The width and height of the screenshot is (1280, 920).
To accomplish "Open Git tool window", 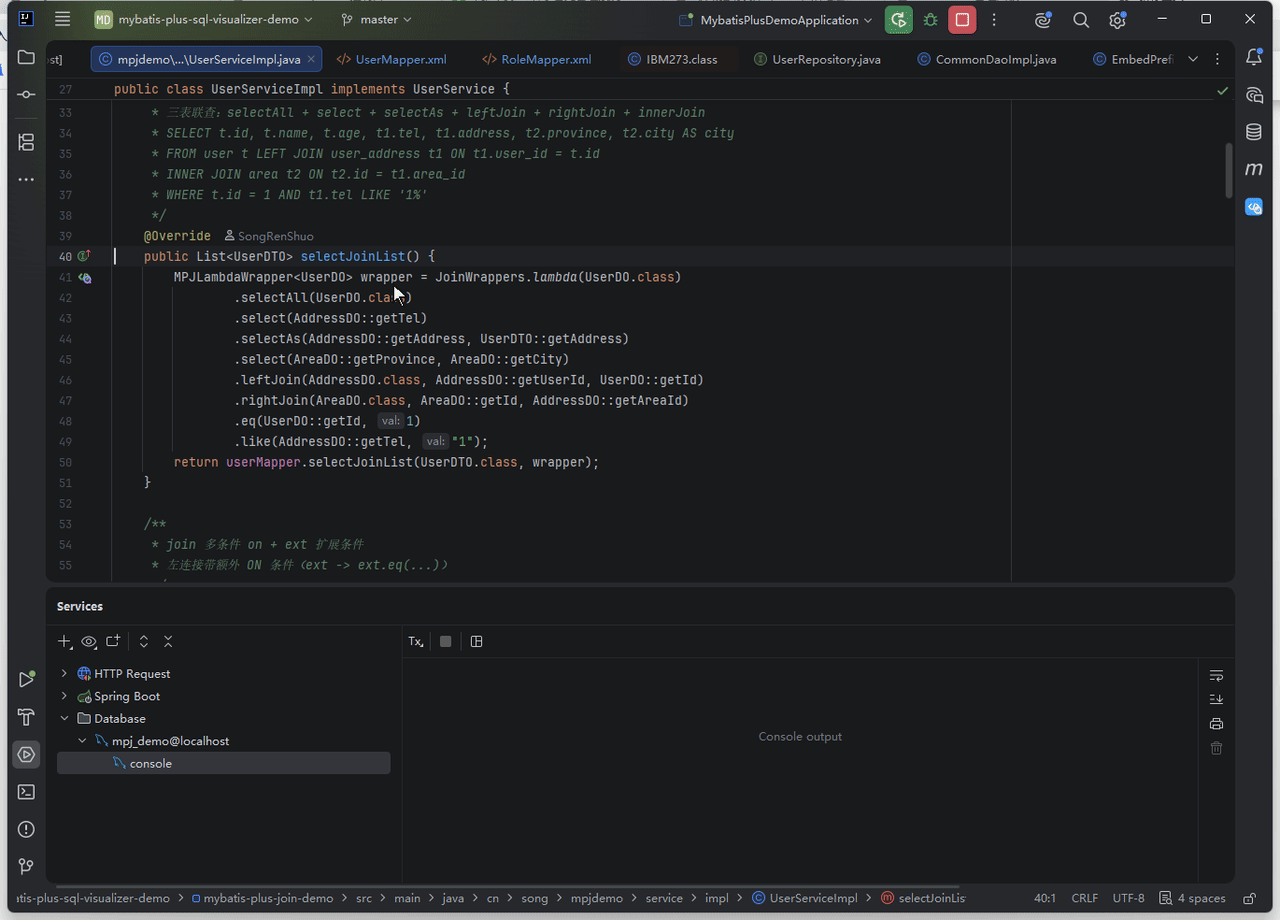I will [x=26, y=866].
